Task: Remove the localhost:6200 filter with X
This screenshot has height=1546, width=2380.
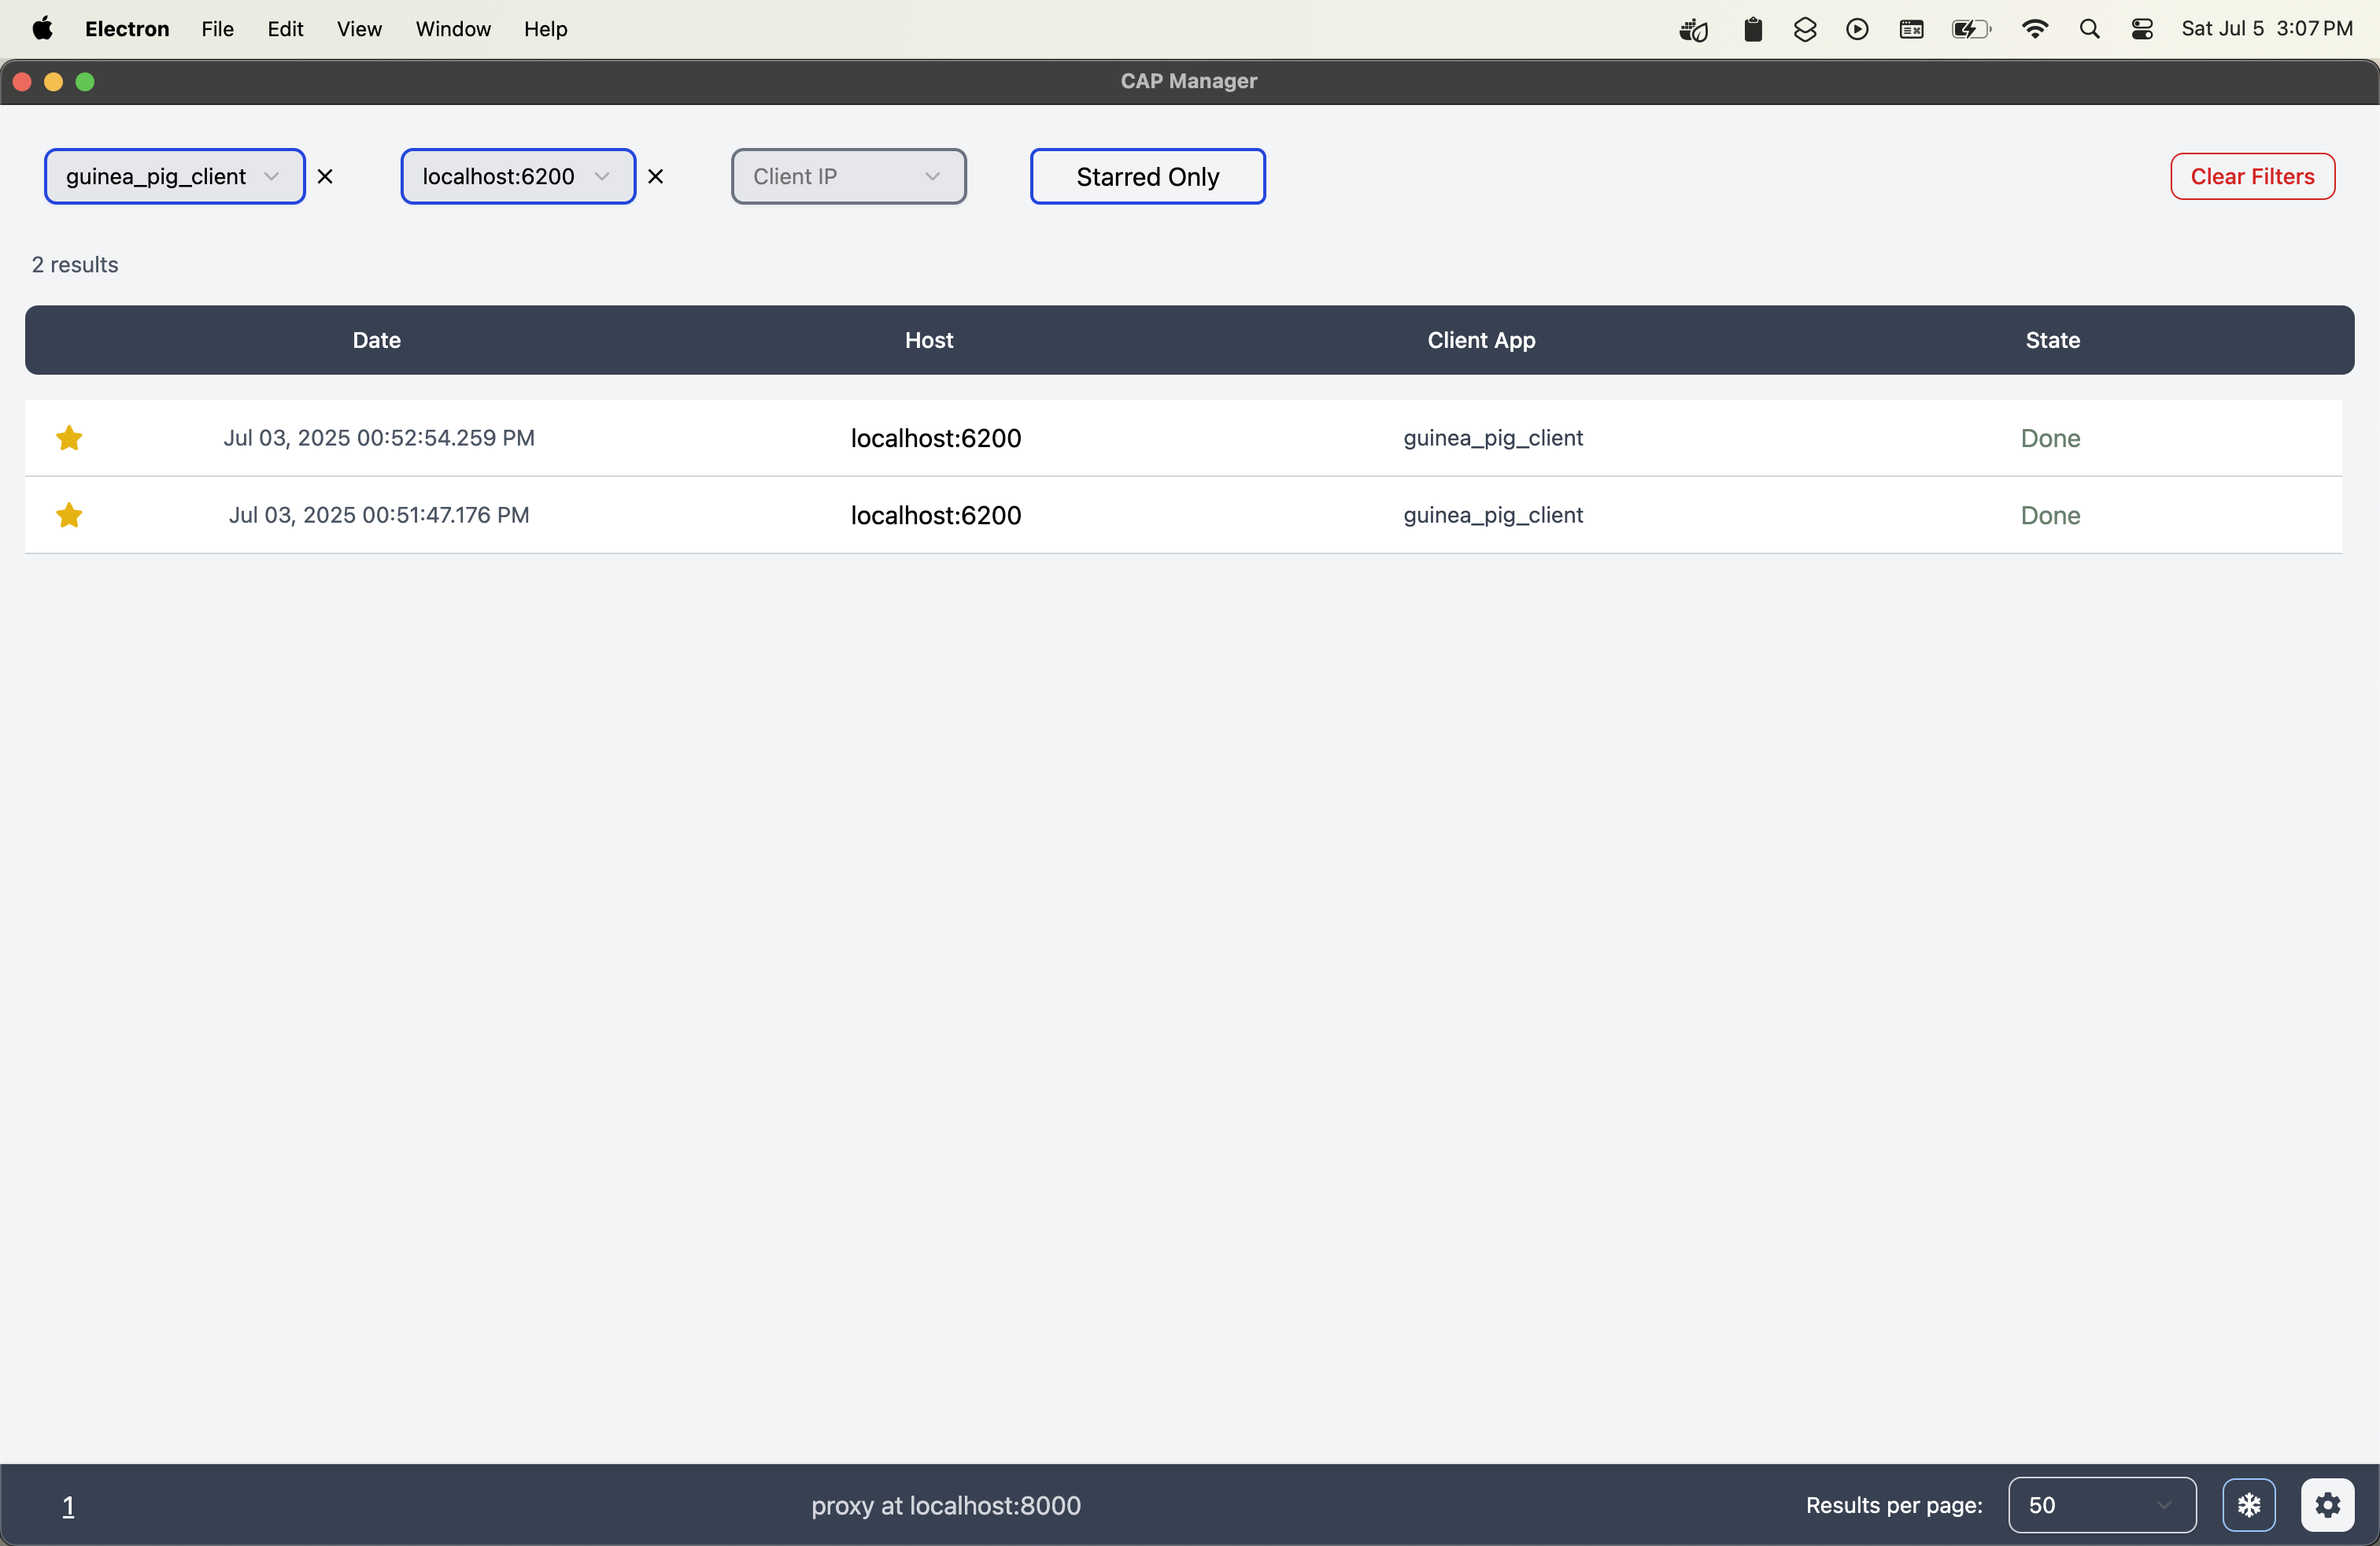Action: (x=656, y=177)
